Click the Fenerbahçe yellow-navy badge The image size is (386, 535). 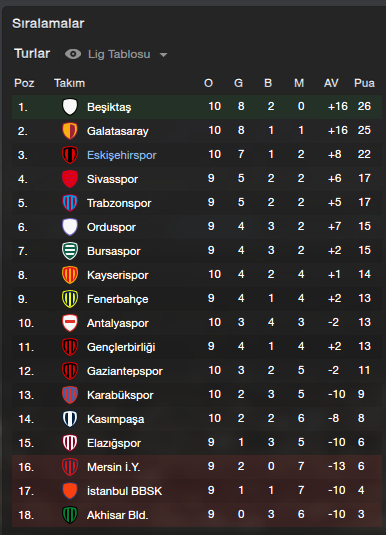[70, 299]
